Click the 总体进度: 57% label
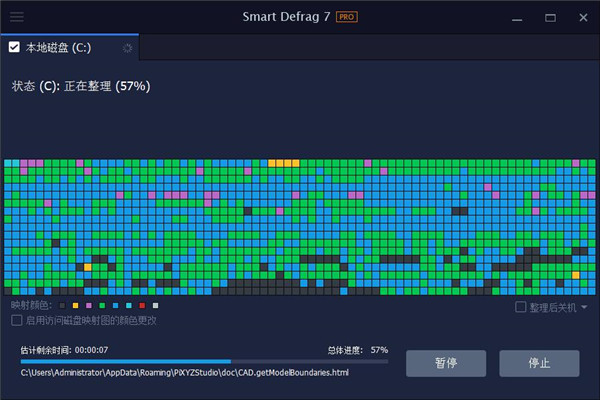This screenshot has height=400, width=600. click(358, 350)
